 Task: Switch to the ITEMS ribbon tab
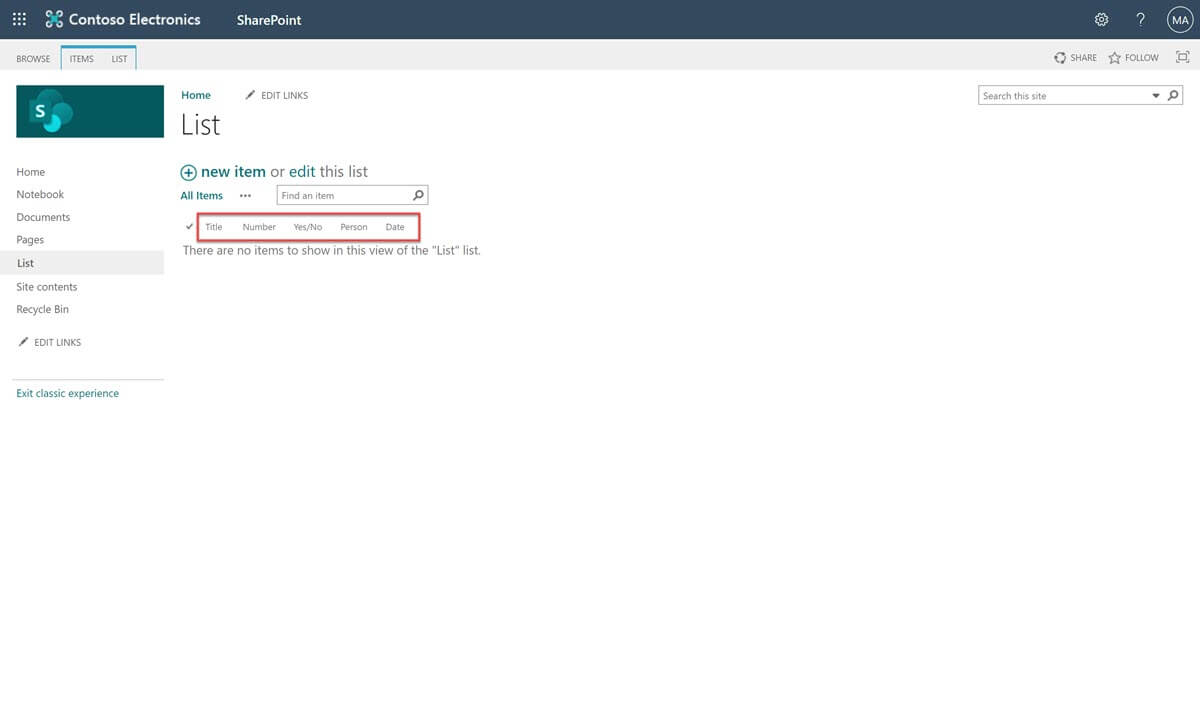tap(81, 58)
